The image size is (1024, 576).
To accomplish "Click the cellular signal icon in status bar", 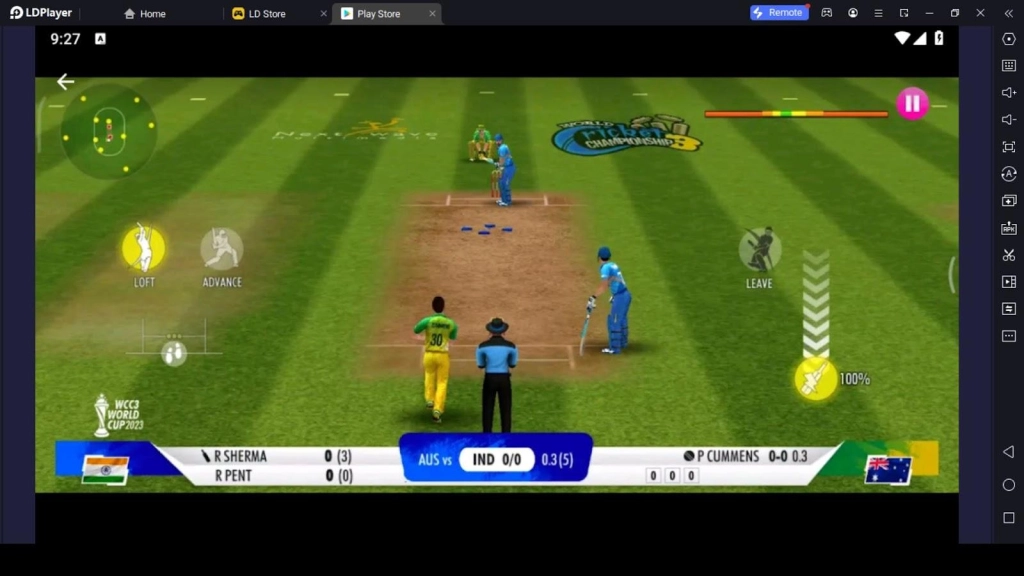I will pos(920,39).
